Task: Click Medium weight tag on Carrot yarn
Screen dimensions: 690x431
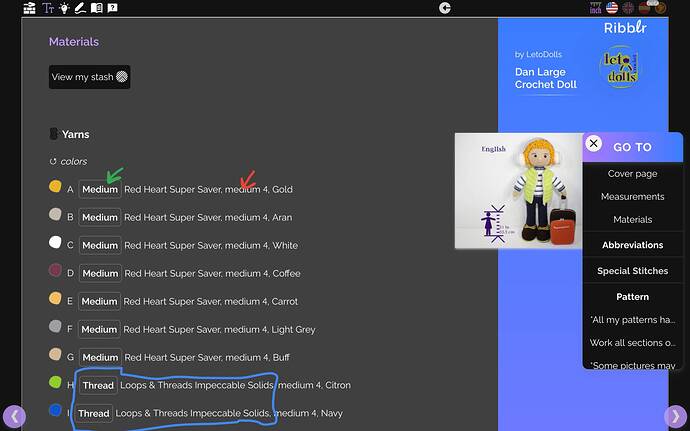Action: [99, 302]
